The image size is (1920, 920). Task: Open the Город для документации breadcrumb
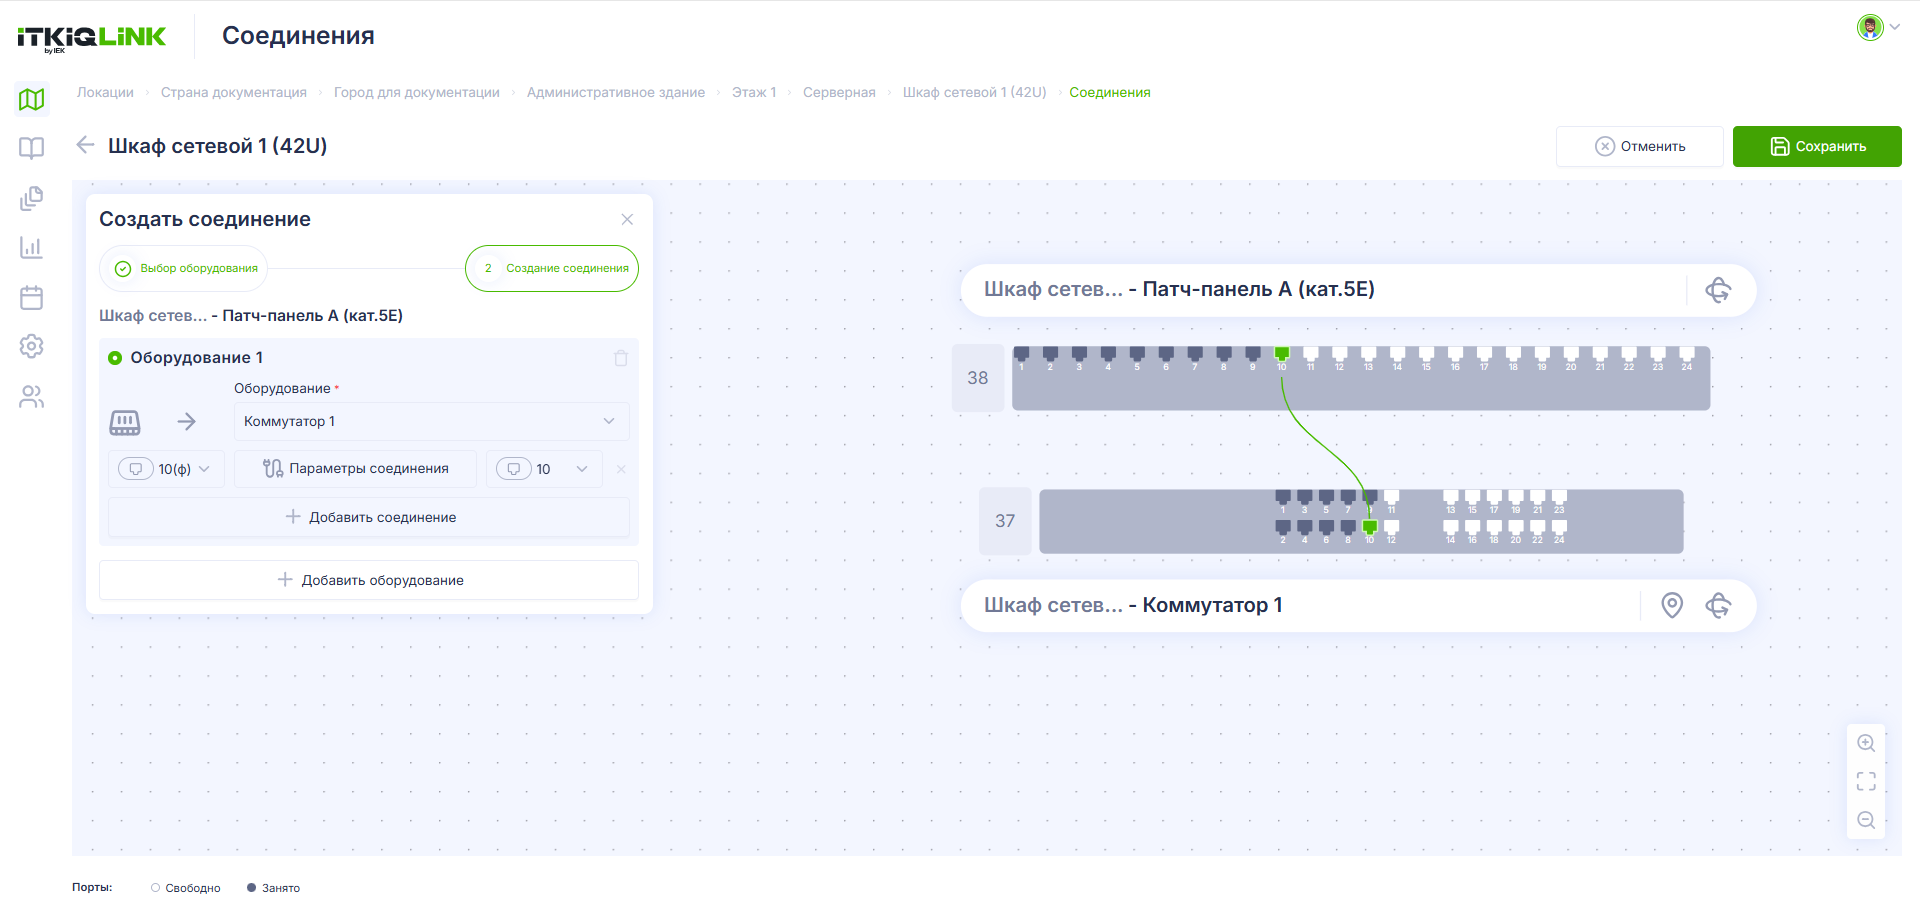417,92
